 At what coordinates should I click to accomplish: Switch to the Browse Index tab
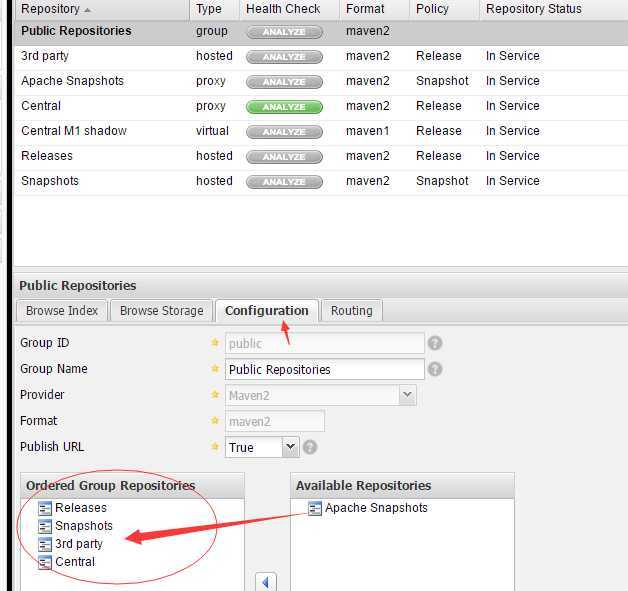(x=62, y=311)
